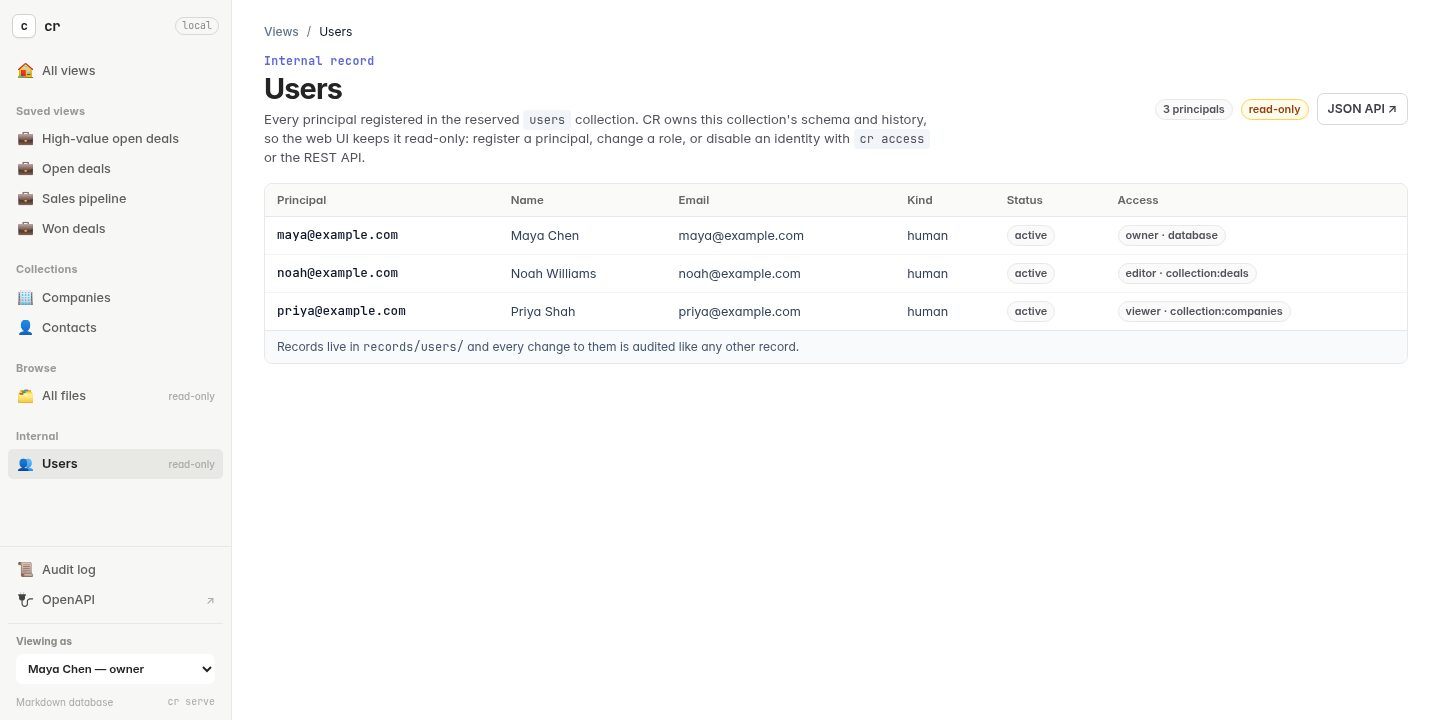Click the active badge in Priya Shah's row
This screenshot has height=720, width=1440.
click(1031, 311)
